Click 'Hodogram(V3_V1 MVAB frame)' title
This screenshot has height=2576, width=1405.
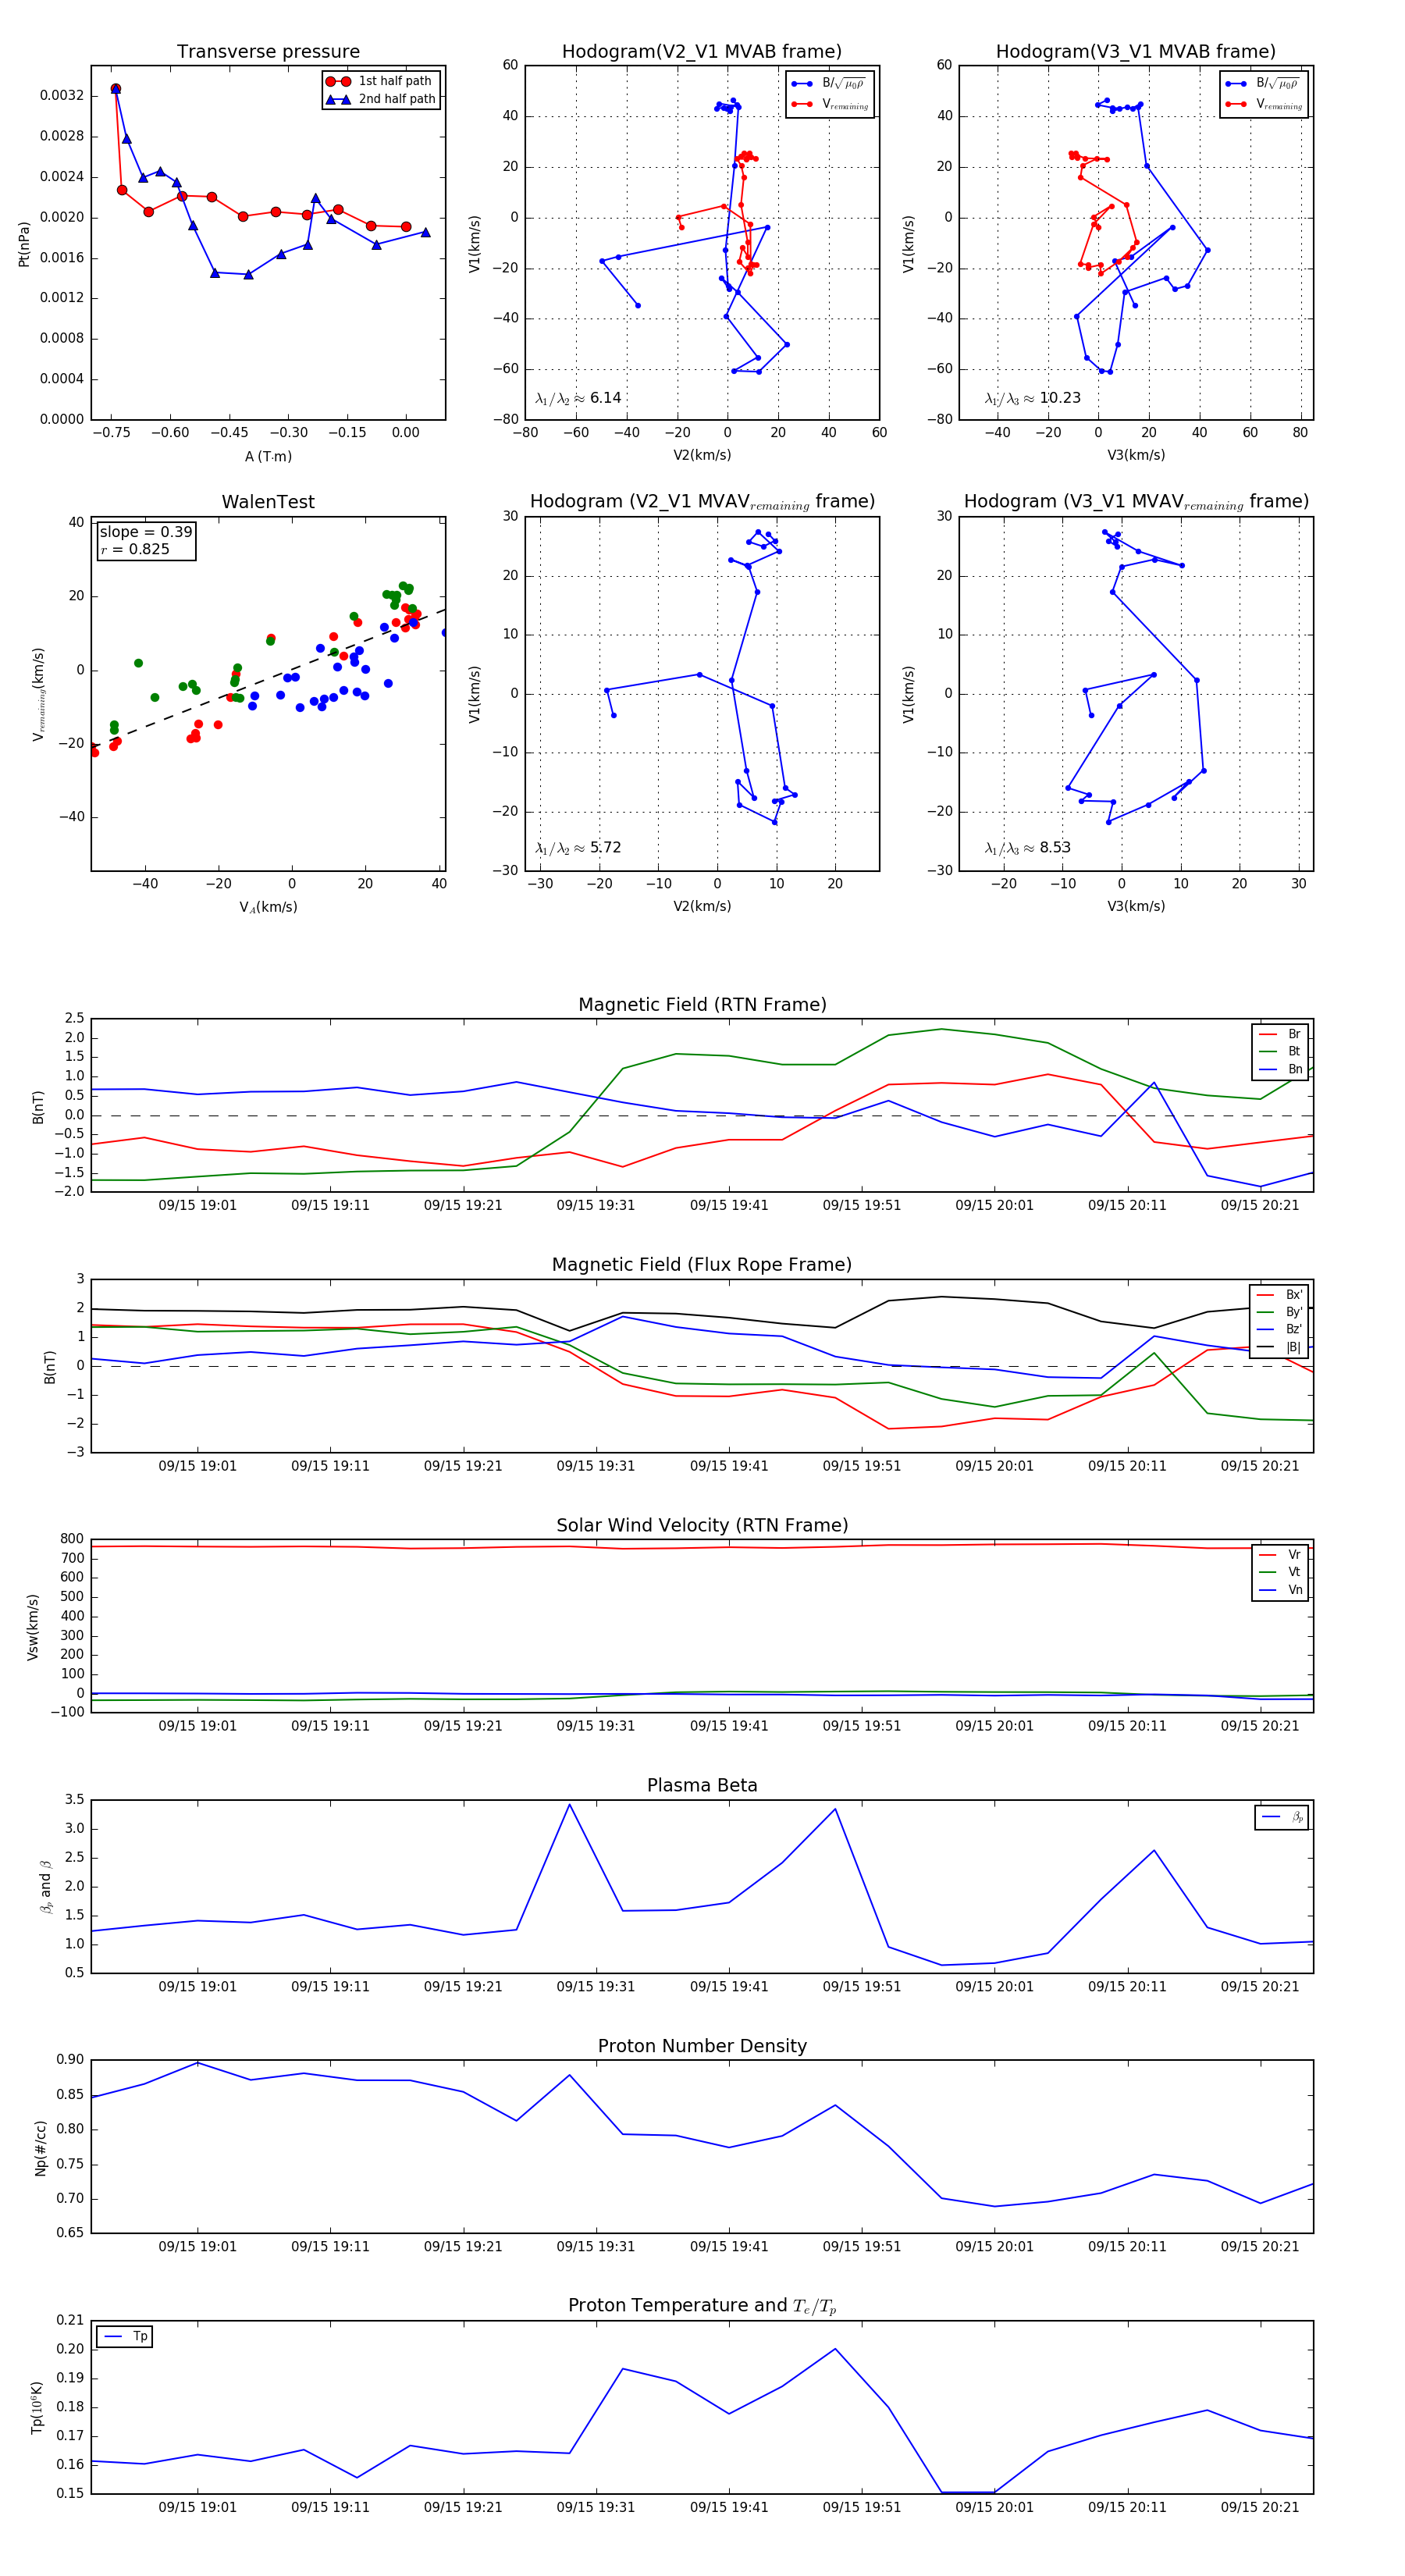[x=1136, y=52]
